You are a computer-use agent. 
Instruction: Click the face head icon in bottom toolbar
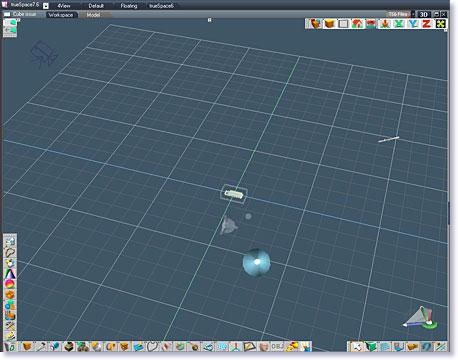[x=263, y=347]
